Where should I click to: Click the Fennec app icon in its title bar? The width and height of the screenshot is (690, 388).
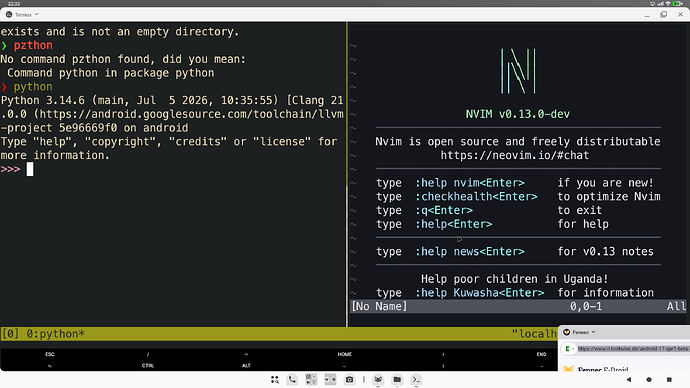(x=567, y=332)
